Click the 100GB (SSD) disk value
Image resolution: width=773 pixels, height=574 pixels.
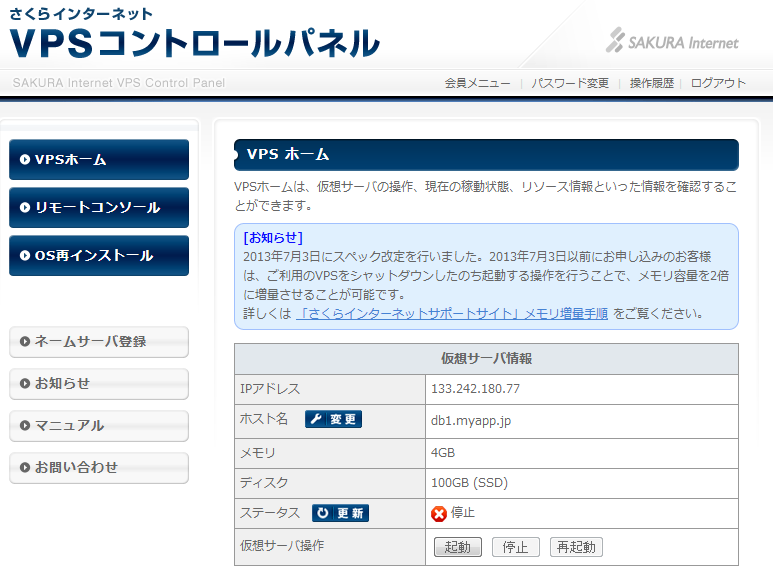coord(469,482)
